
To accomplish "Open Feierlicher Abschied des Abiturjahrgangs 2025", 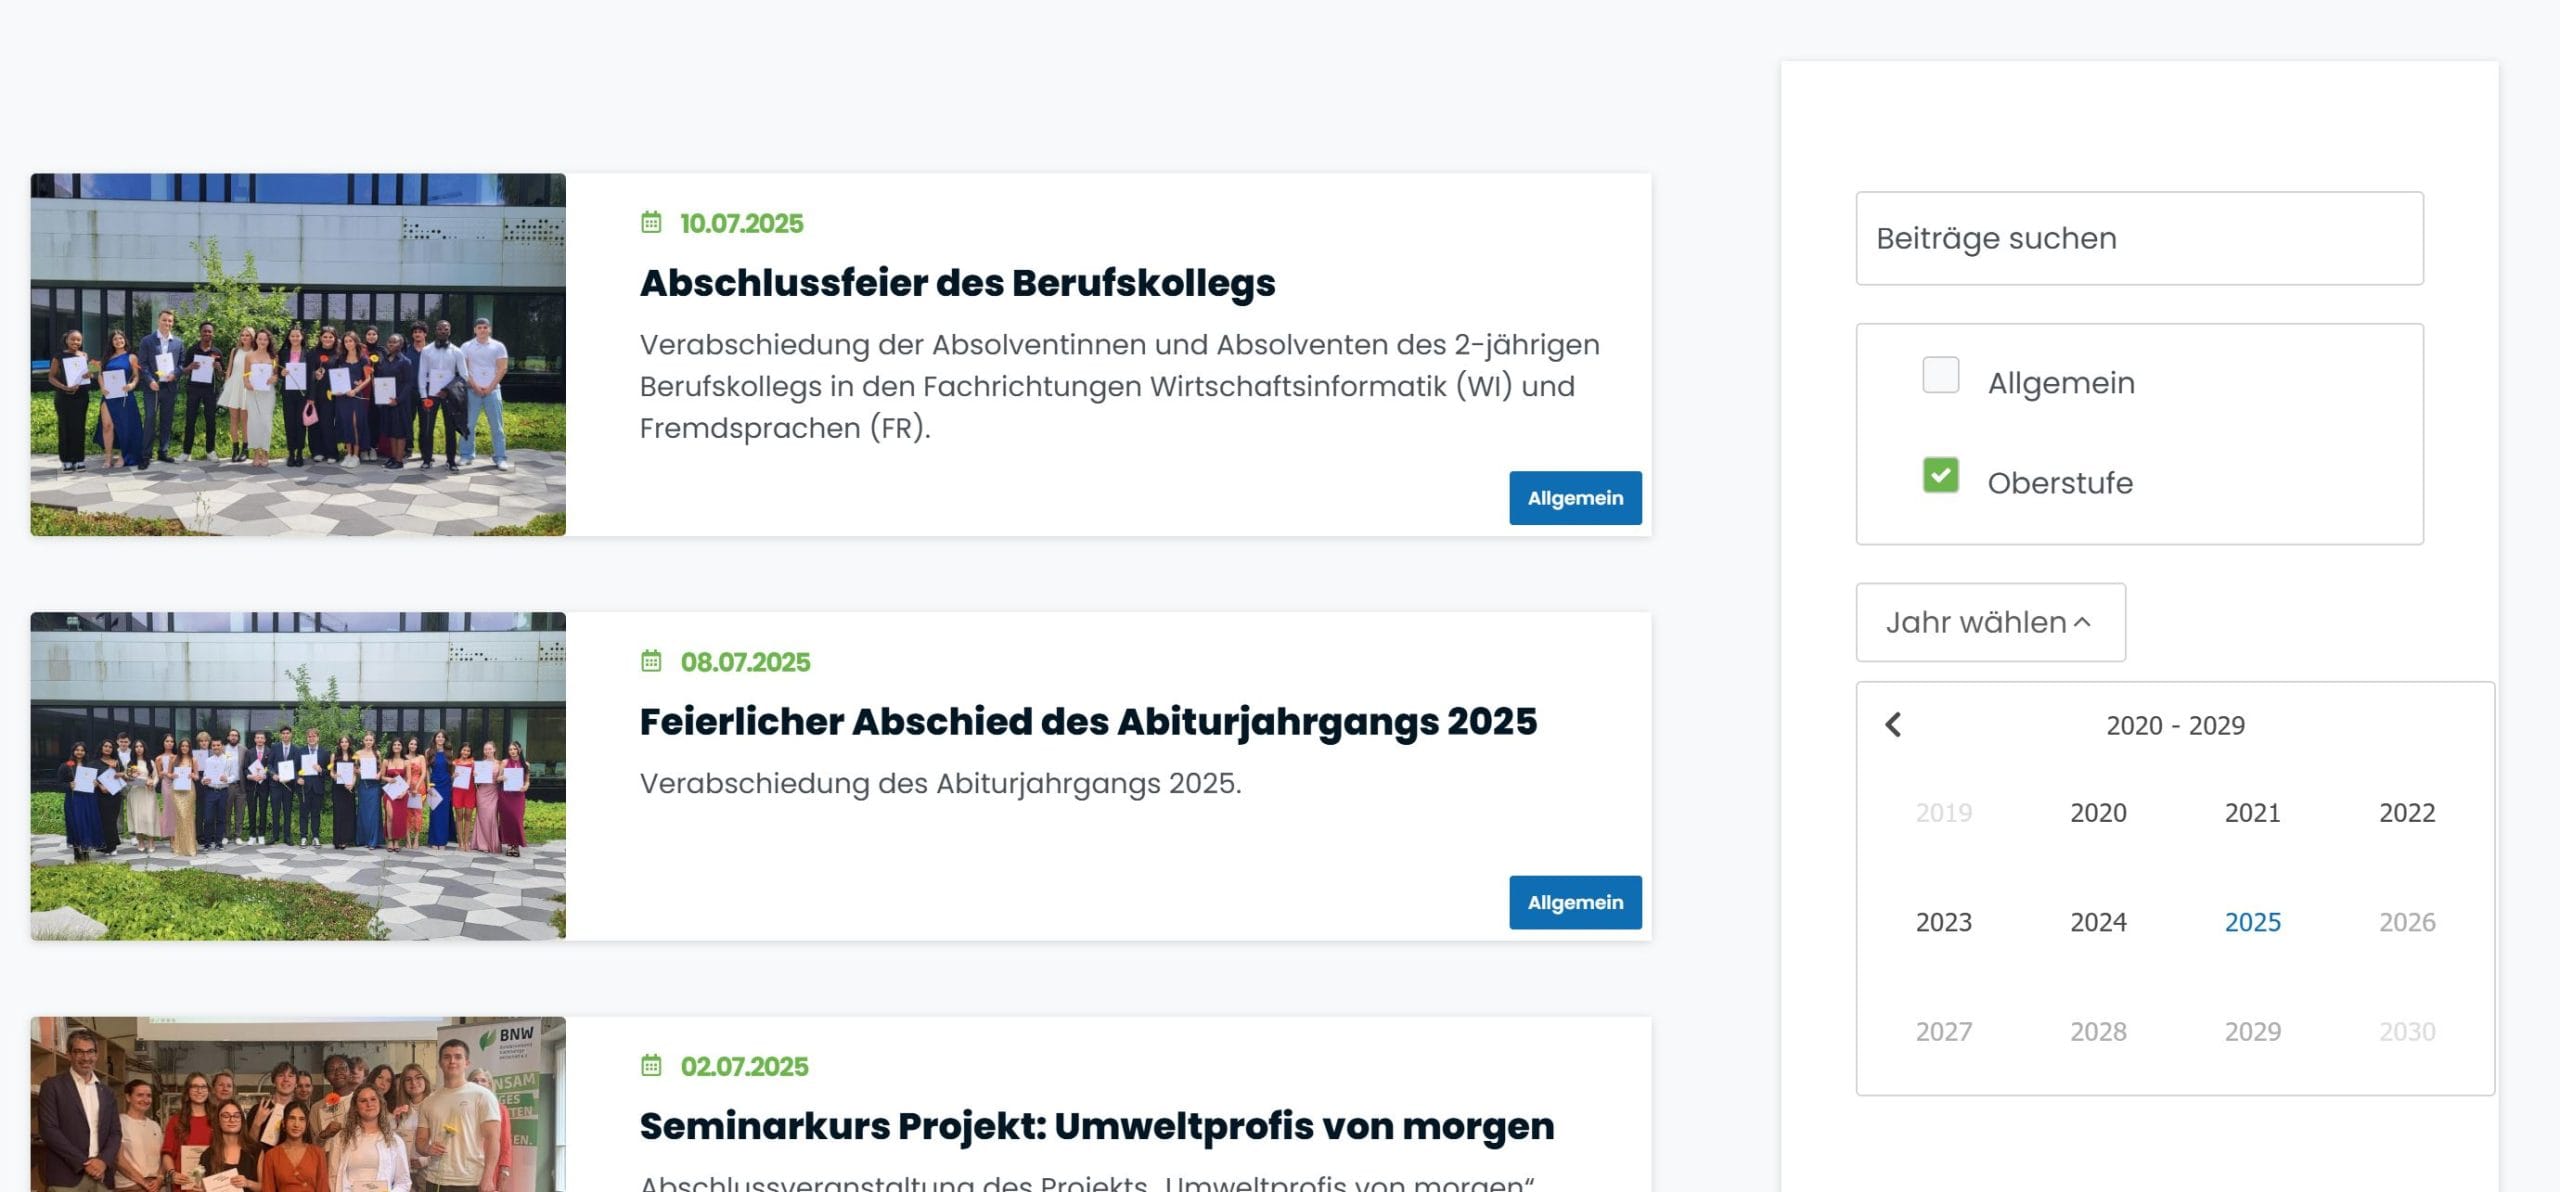I will pyautogui.click(x=1088, y=722).
